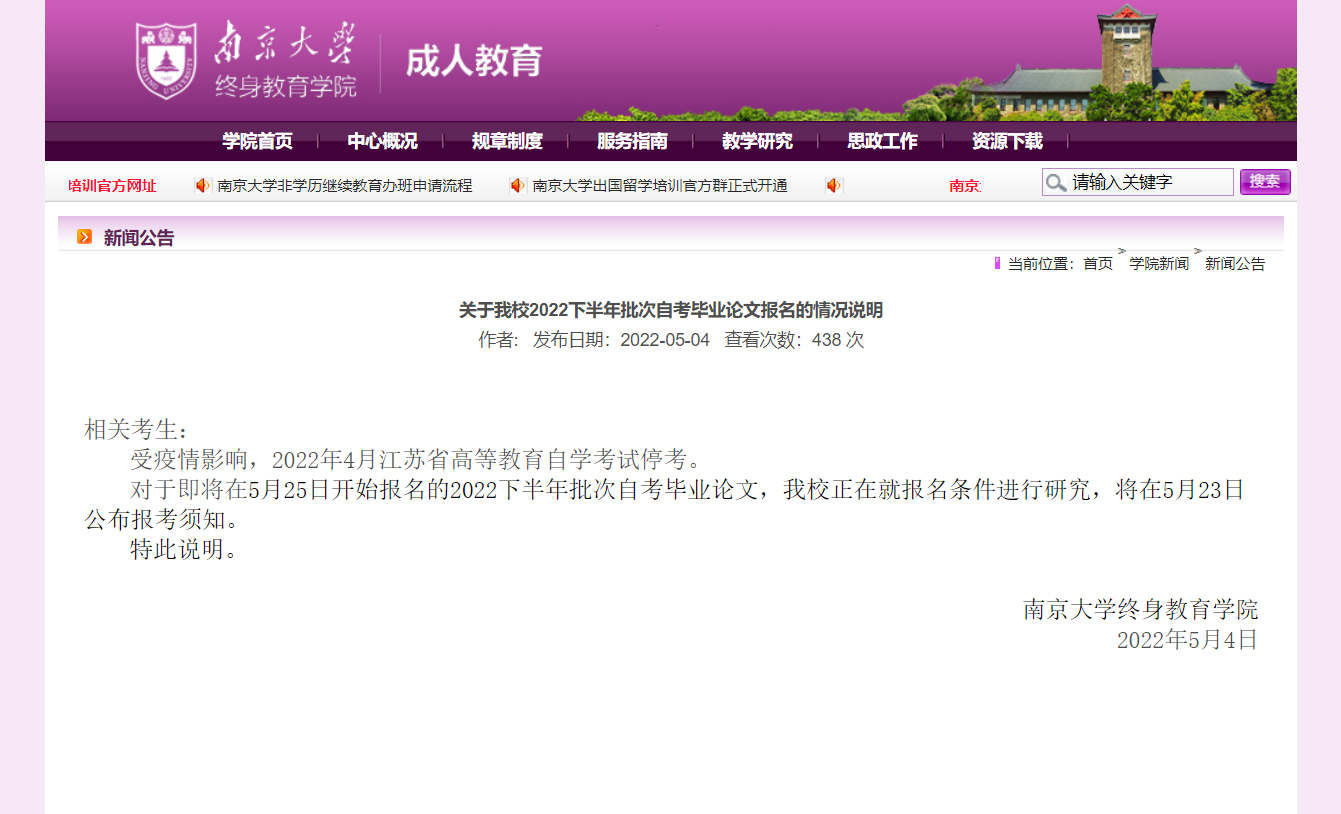Image resolution: width=1341 pixels, height=814 pixels.
Task: Open the 思政工作 menu
Action: [x=882, y=141]
